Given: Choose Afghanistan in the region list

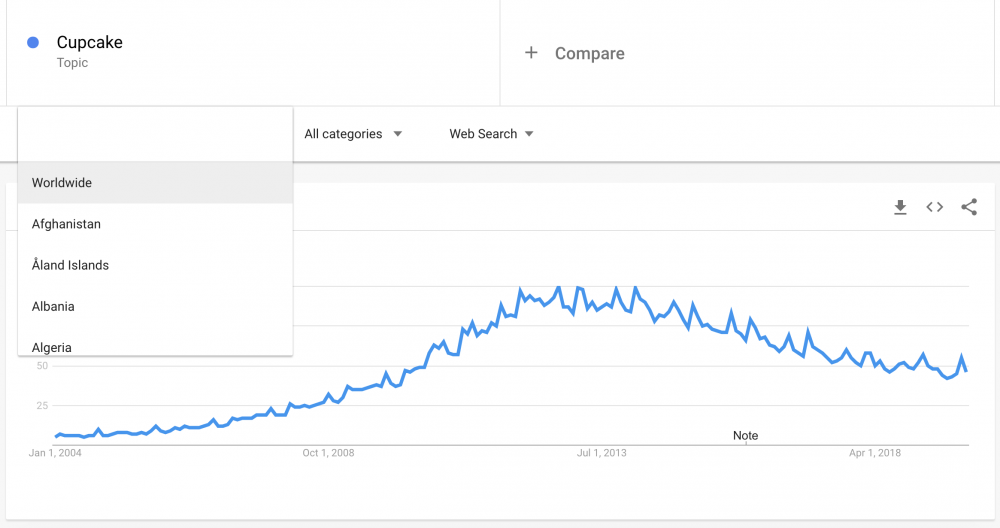Looking at the screenshot, I should [66, 224].
